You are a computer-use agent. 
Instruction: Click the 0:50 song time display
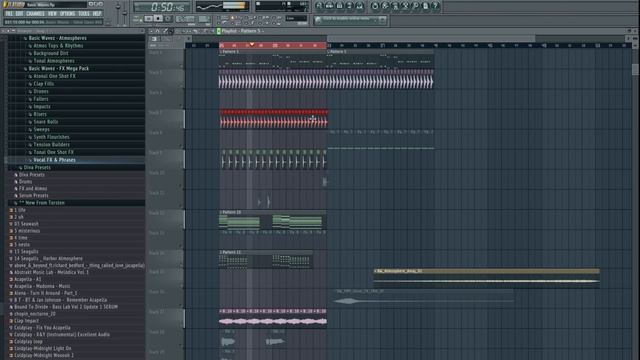point(162,7)
